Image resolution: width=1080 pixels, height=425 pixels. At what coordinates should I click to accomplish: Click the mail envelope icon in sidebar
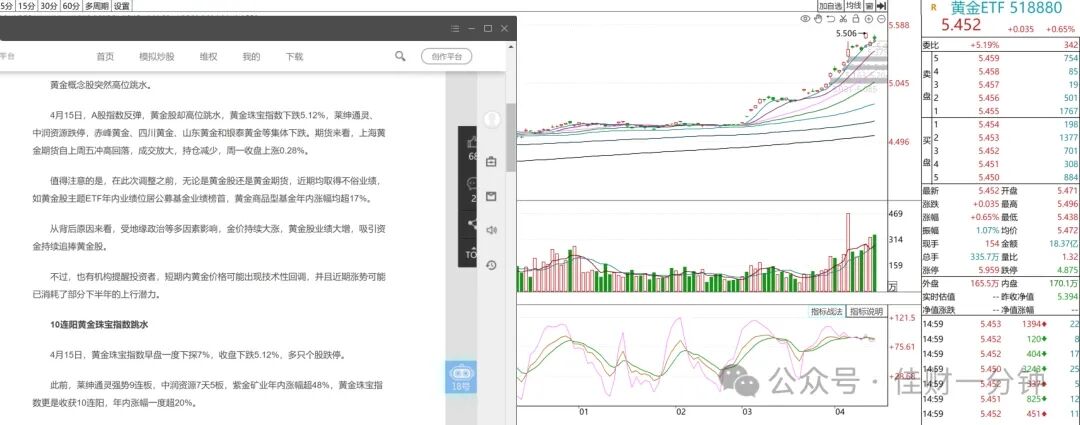(491, 197)
